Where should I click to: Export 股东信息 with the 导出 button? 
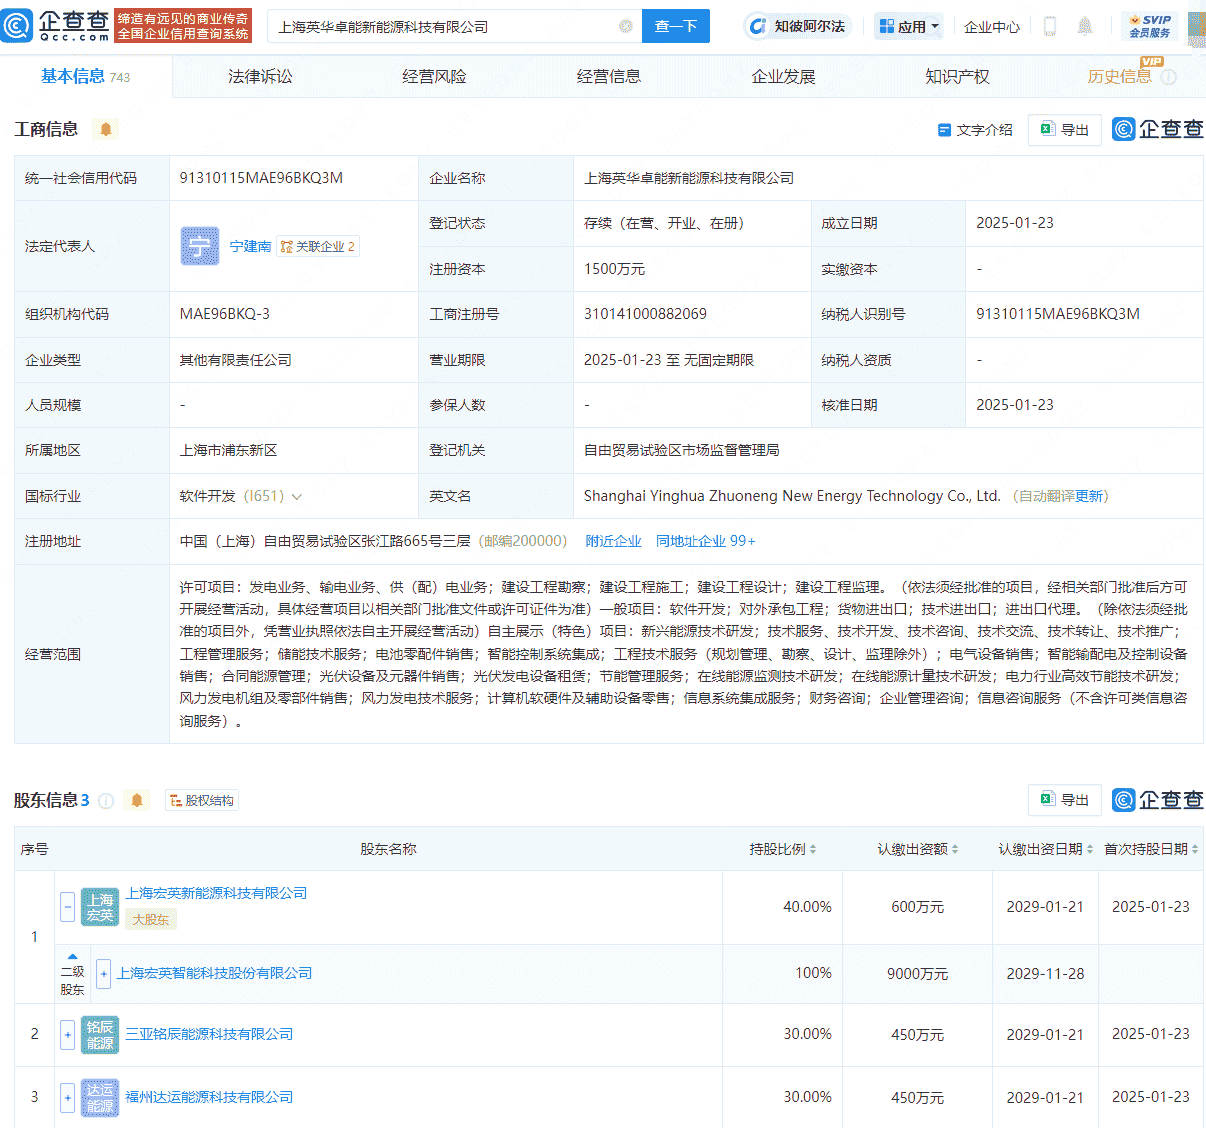click(x=1064, y=799)
